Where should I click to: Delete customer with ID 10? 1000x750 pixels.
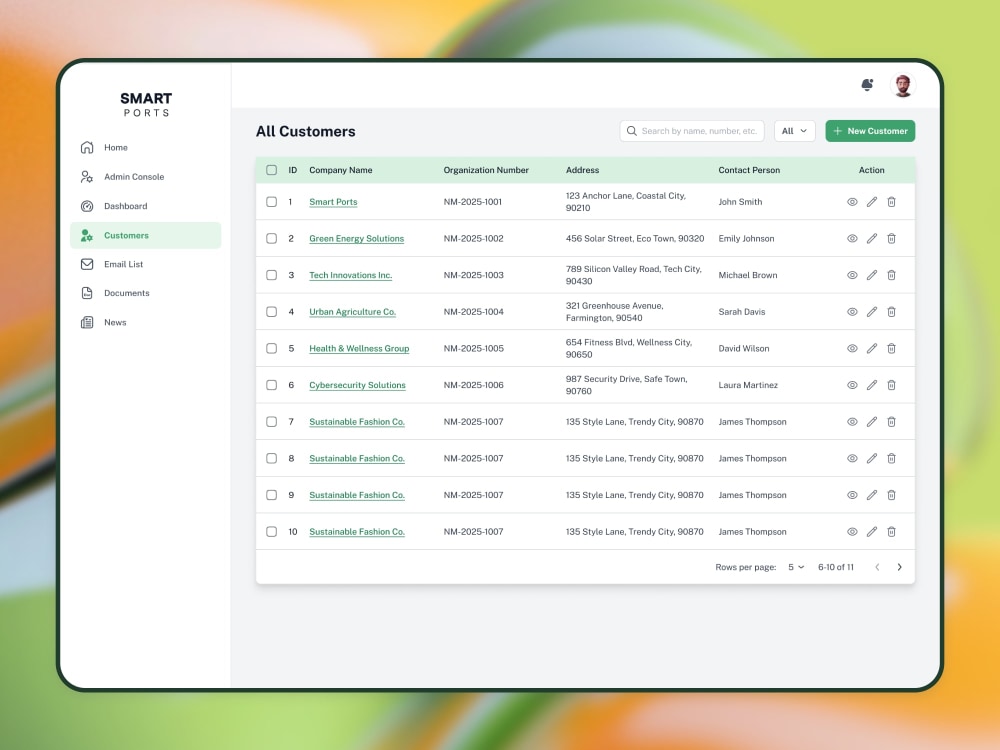[x=892, y=532]
